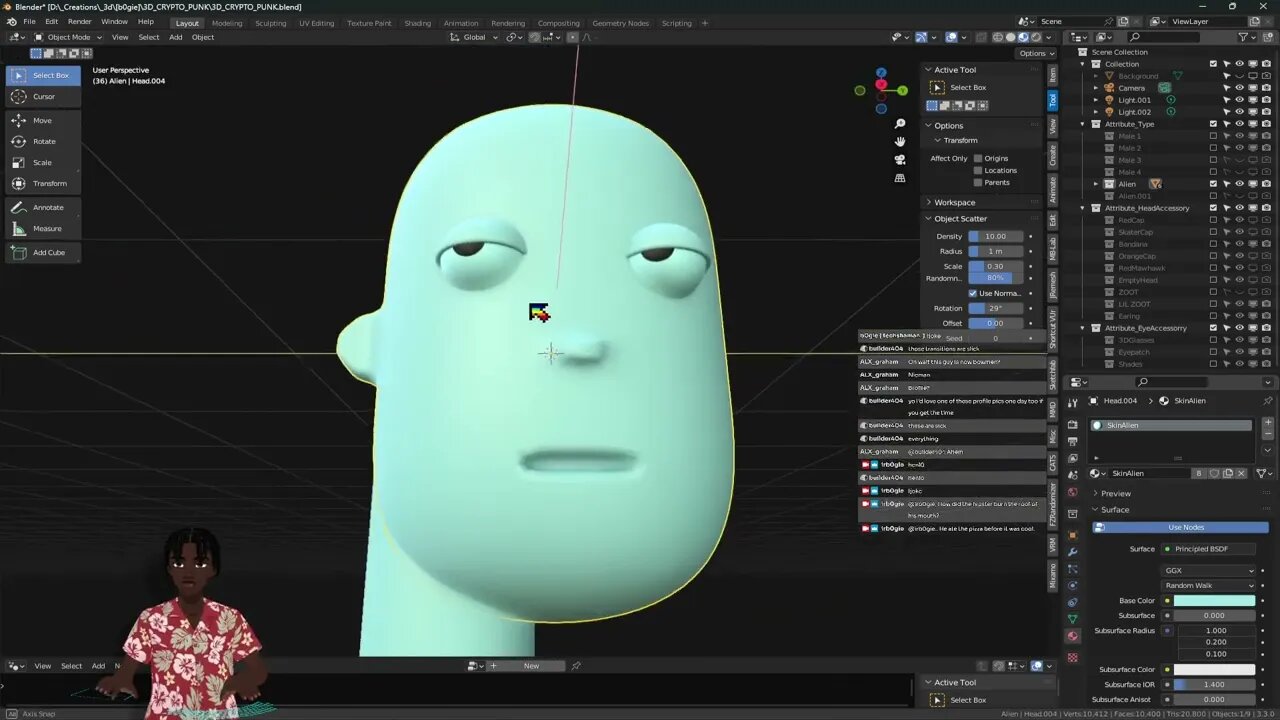Hide the Camera with its eye icon

pos(1240,88)
